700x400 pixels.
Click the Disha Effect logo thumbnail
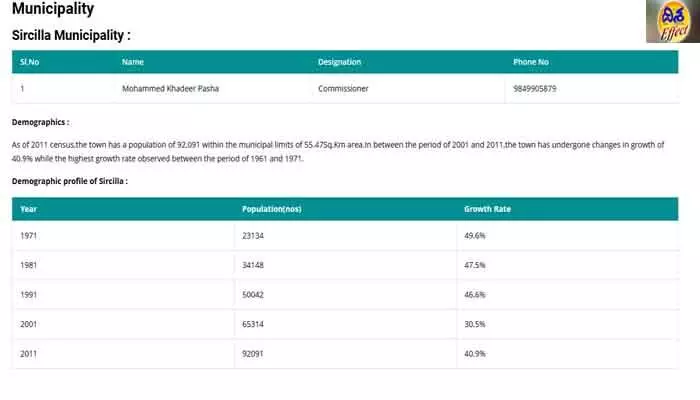673,21
